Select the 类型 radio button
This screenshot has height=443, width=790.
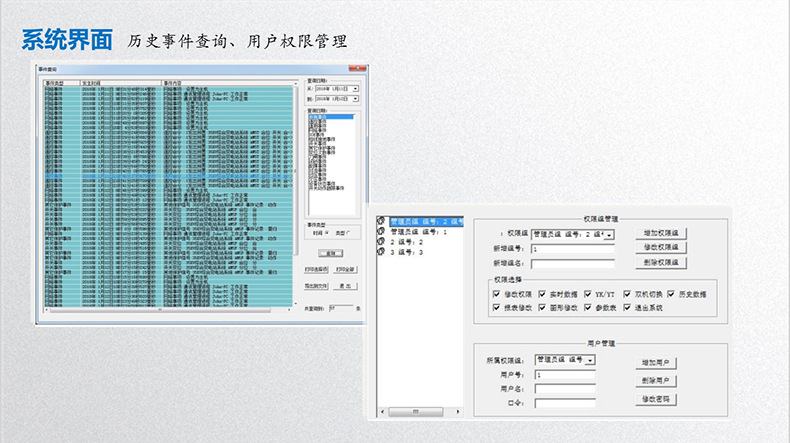click(349, 233)
